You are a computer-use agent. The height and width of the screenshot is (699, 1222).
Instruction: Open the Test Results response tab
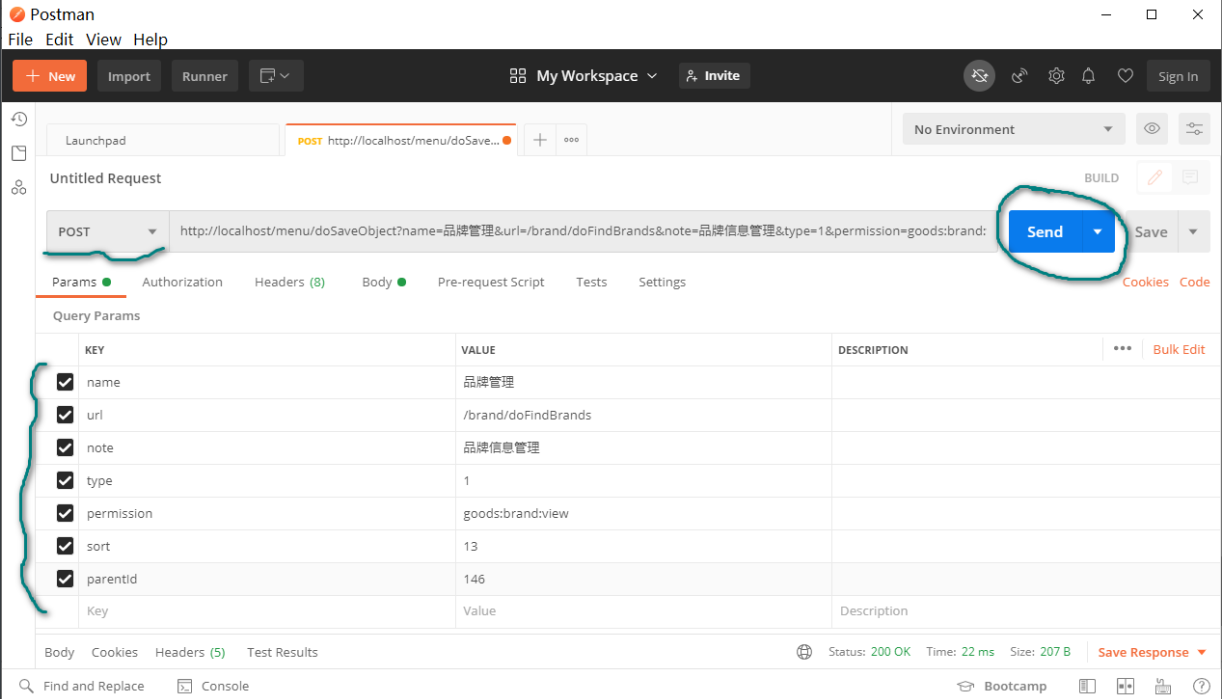coord(282,652)
